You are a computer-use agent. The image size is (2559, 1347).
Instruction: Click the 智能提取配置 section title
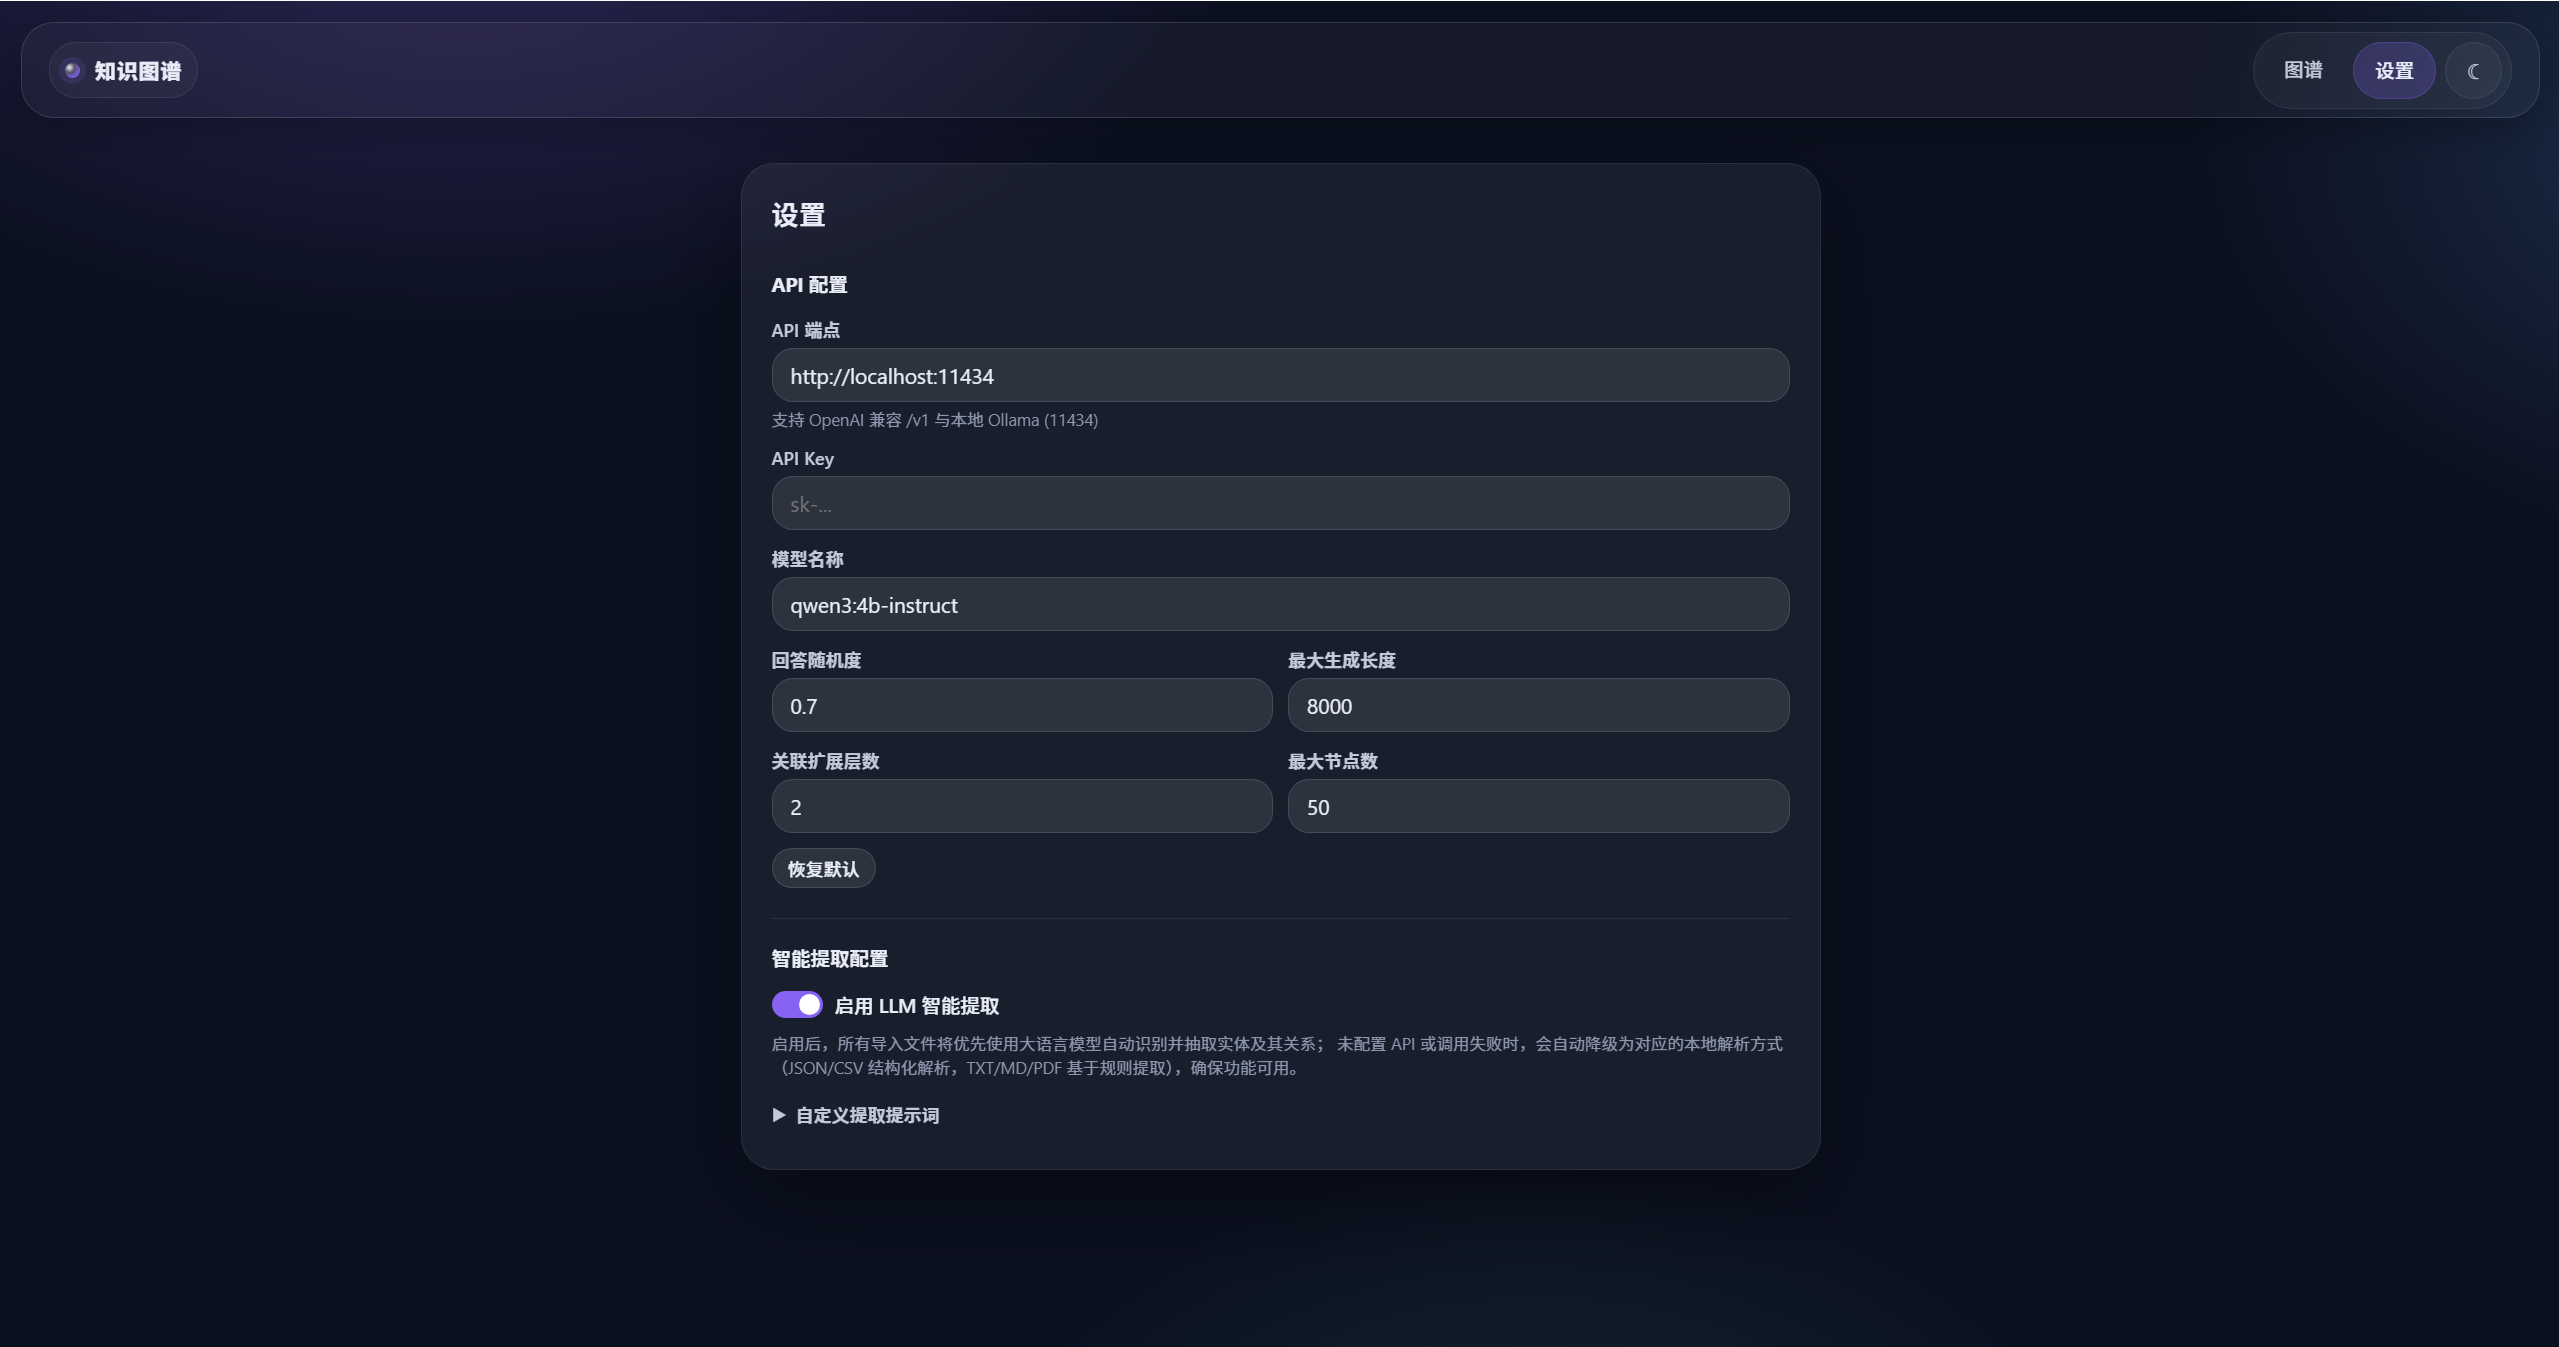(x=828, y=957)
